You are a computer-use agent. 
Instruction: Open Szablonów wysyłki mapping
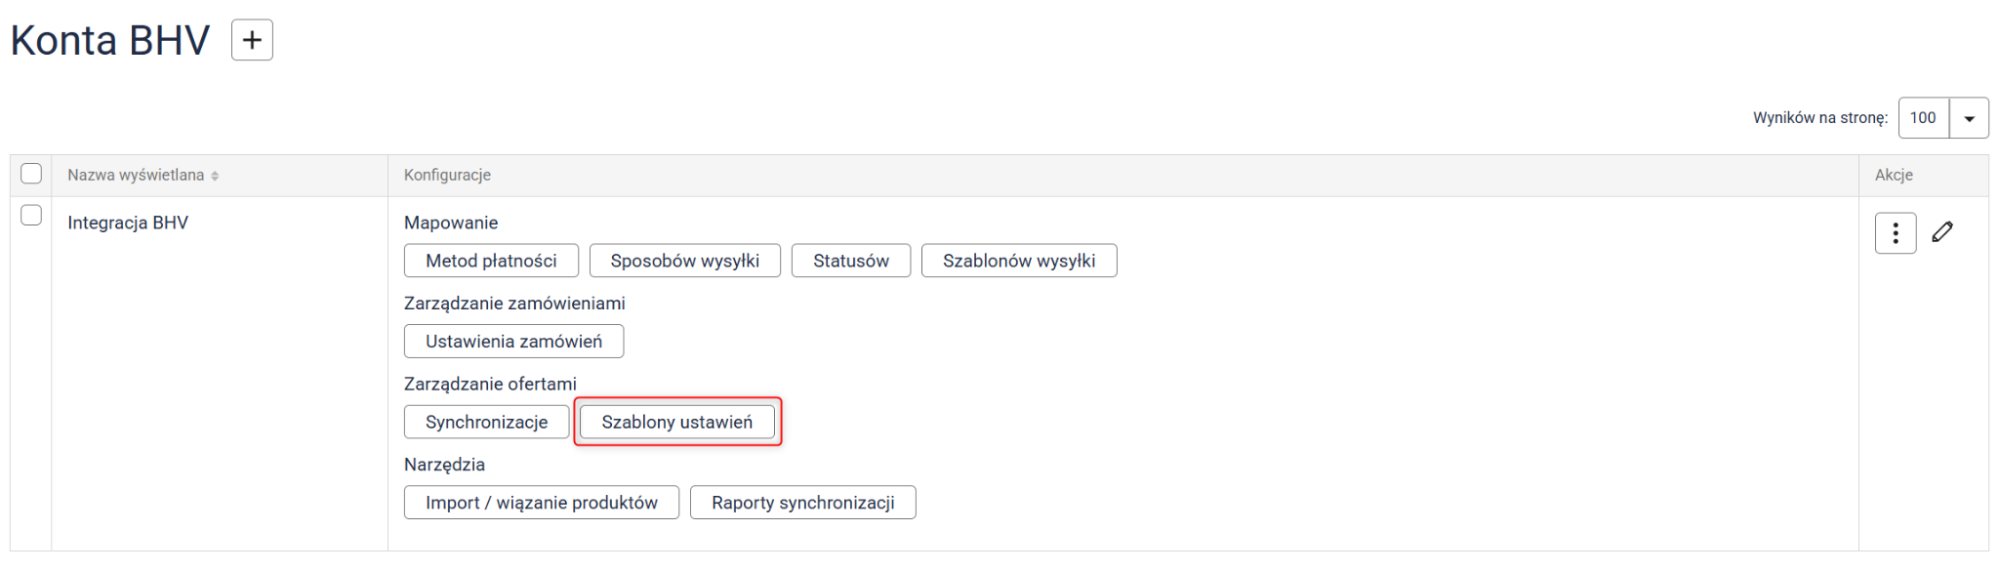pyautogui.click(x=1019, y=261)
